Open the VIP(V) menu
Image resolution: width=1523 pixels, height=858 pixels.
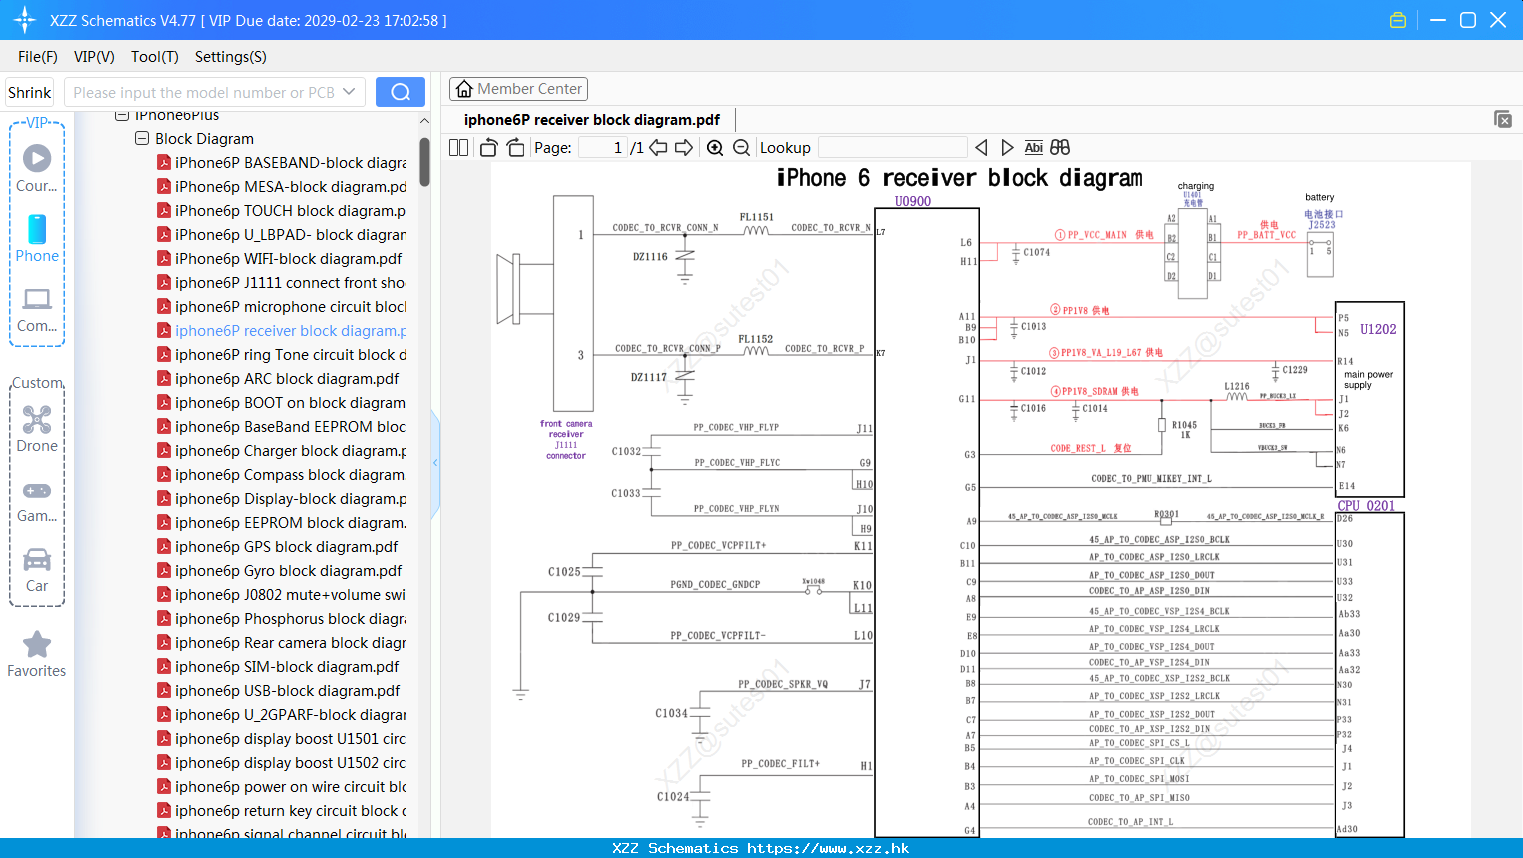click(94, 57)
